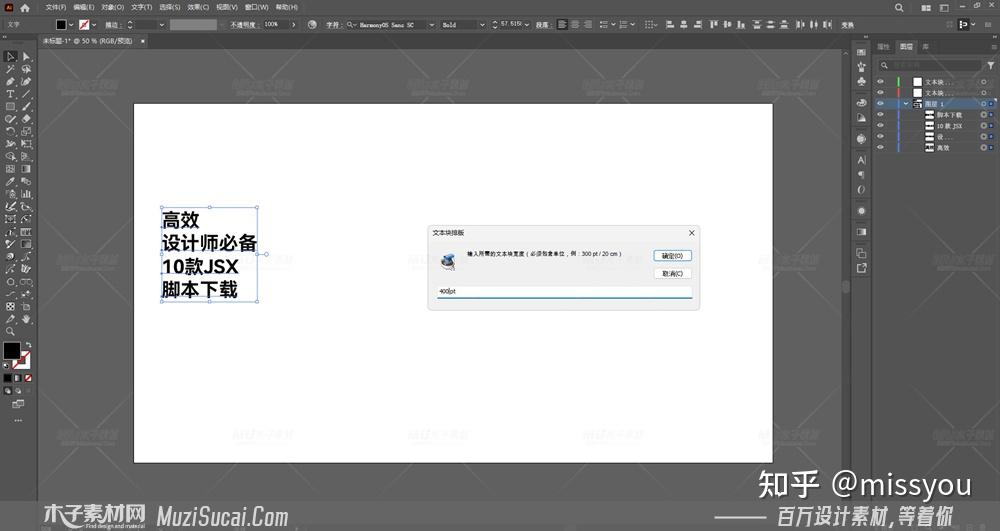Select the Eyedropper tool
This screenshot has width=1000, height=531.
click(11, 182)
